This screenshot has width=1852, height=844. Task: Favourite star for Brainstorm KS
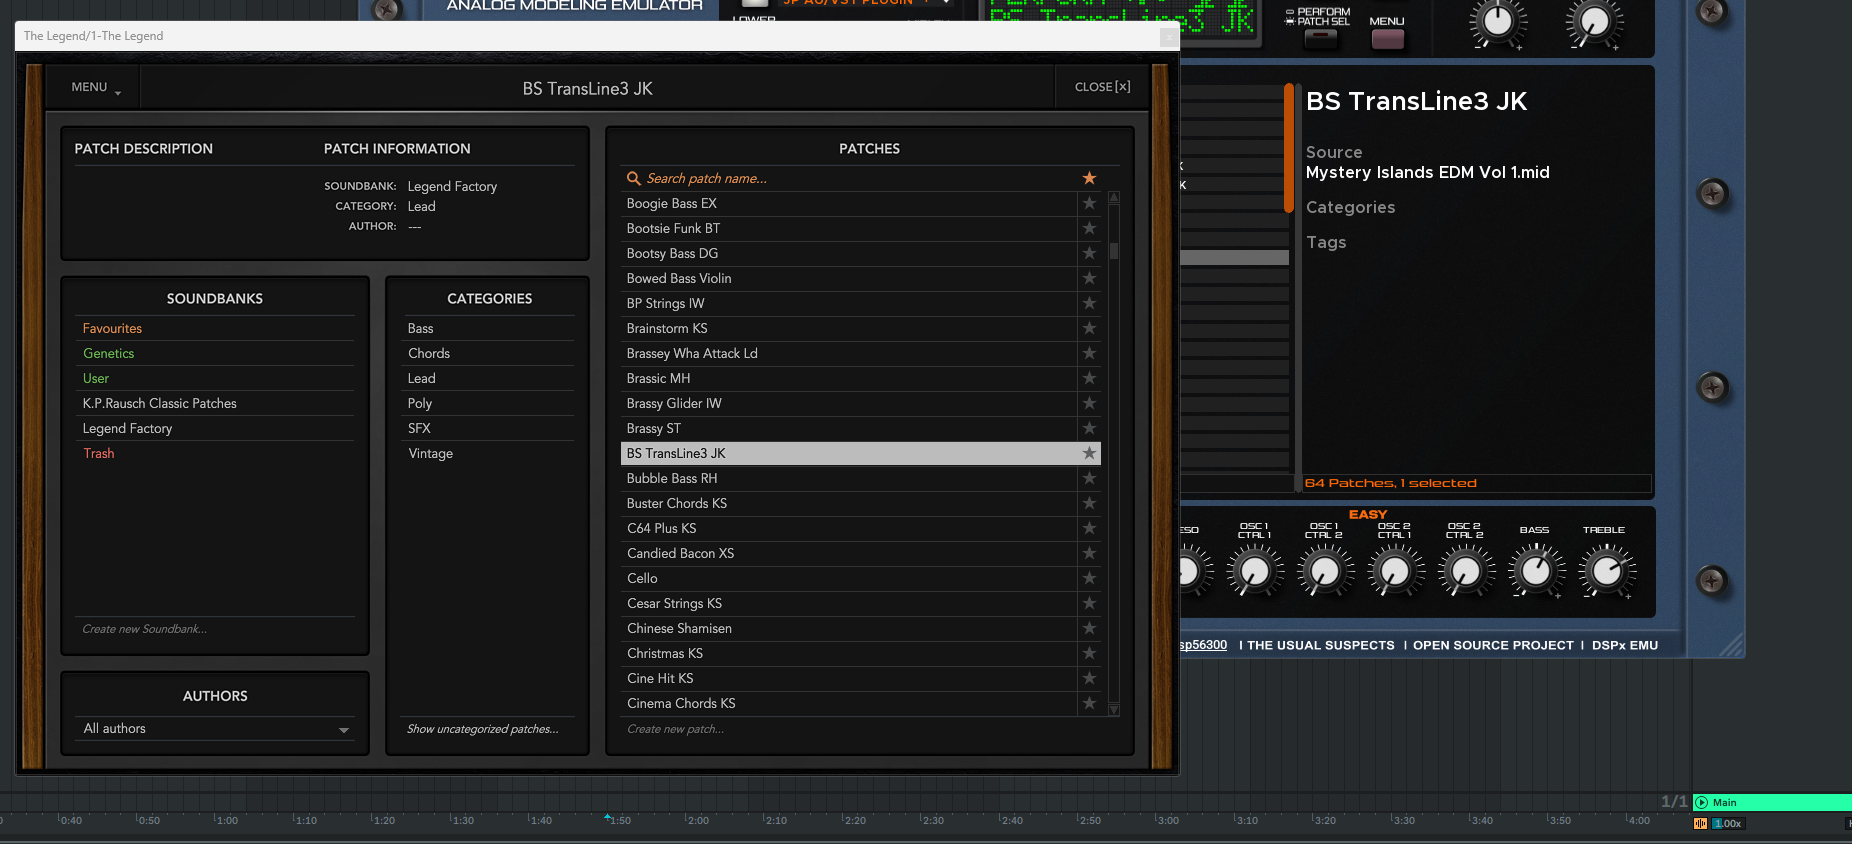[1089, 328]
